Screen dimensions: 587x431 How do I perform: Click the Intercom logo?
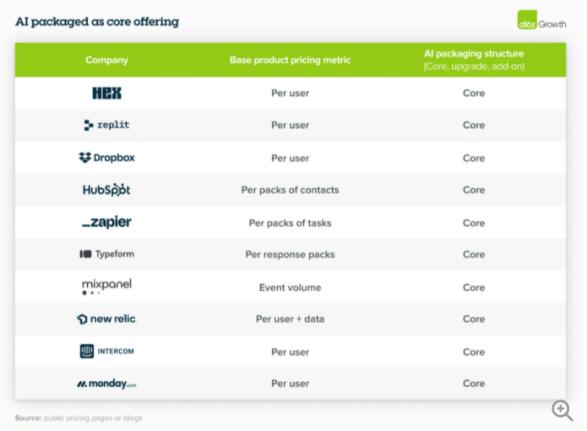tap(107, 351)
